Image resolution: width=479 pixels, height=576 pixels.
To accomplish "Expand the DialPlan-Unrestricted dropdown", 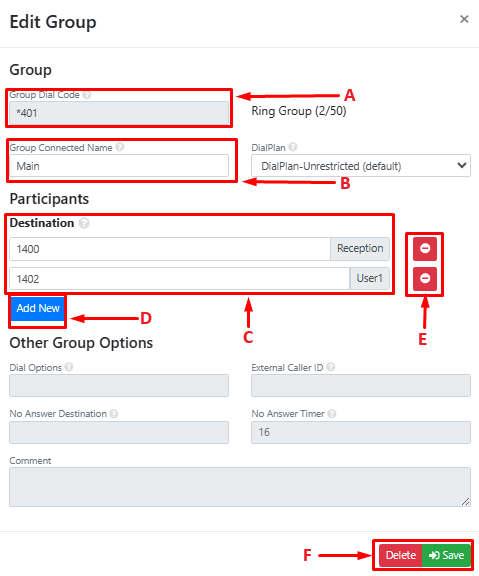I will [x=361, y=166].
